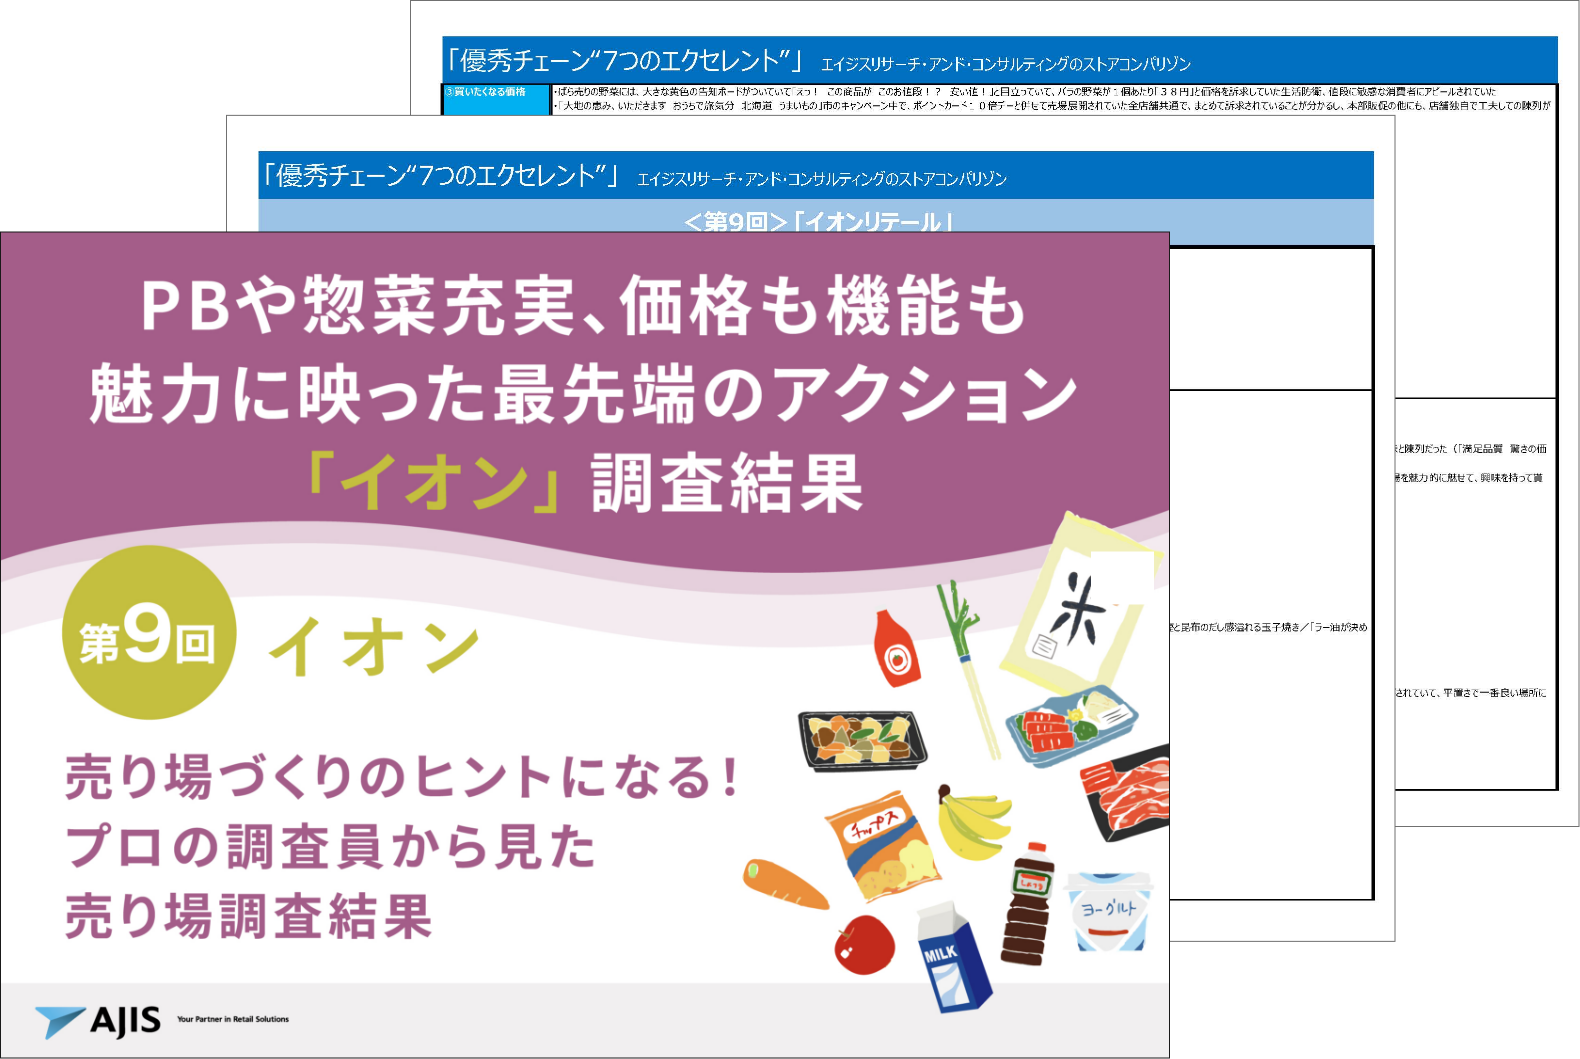Click the bottom line 売り場調査結果
The image size is (1580, 1059).
[x=249, y=916]
